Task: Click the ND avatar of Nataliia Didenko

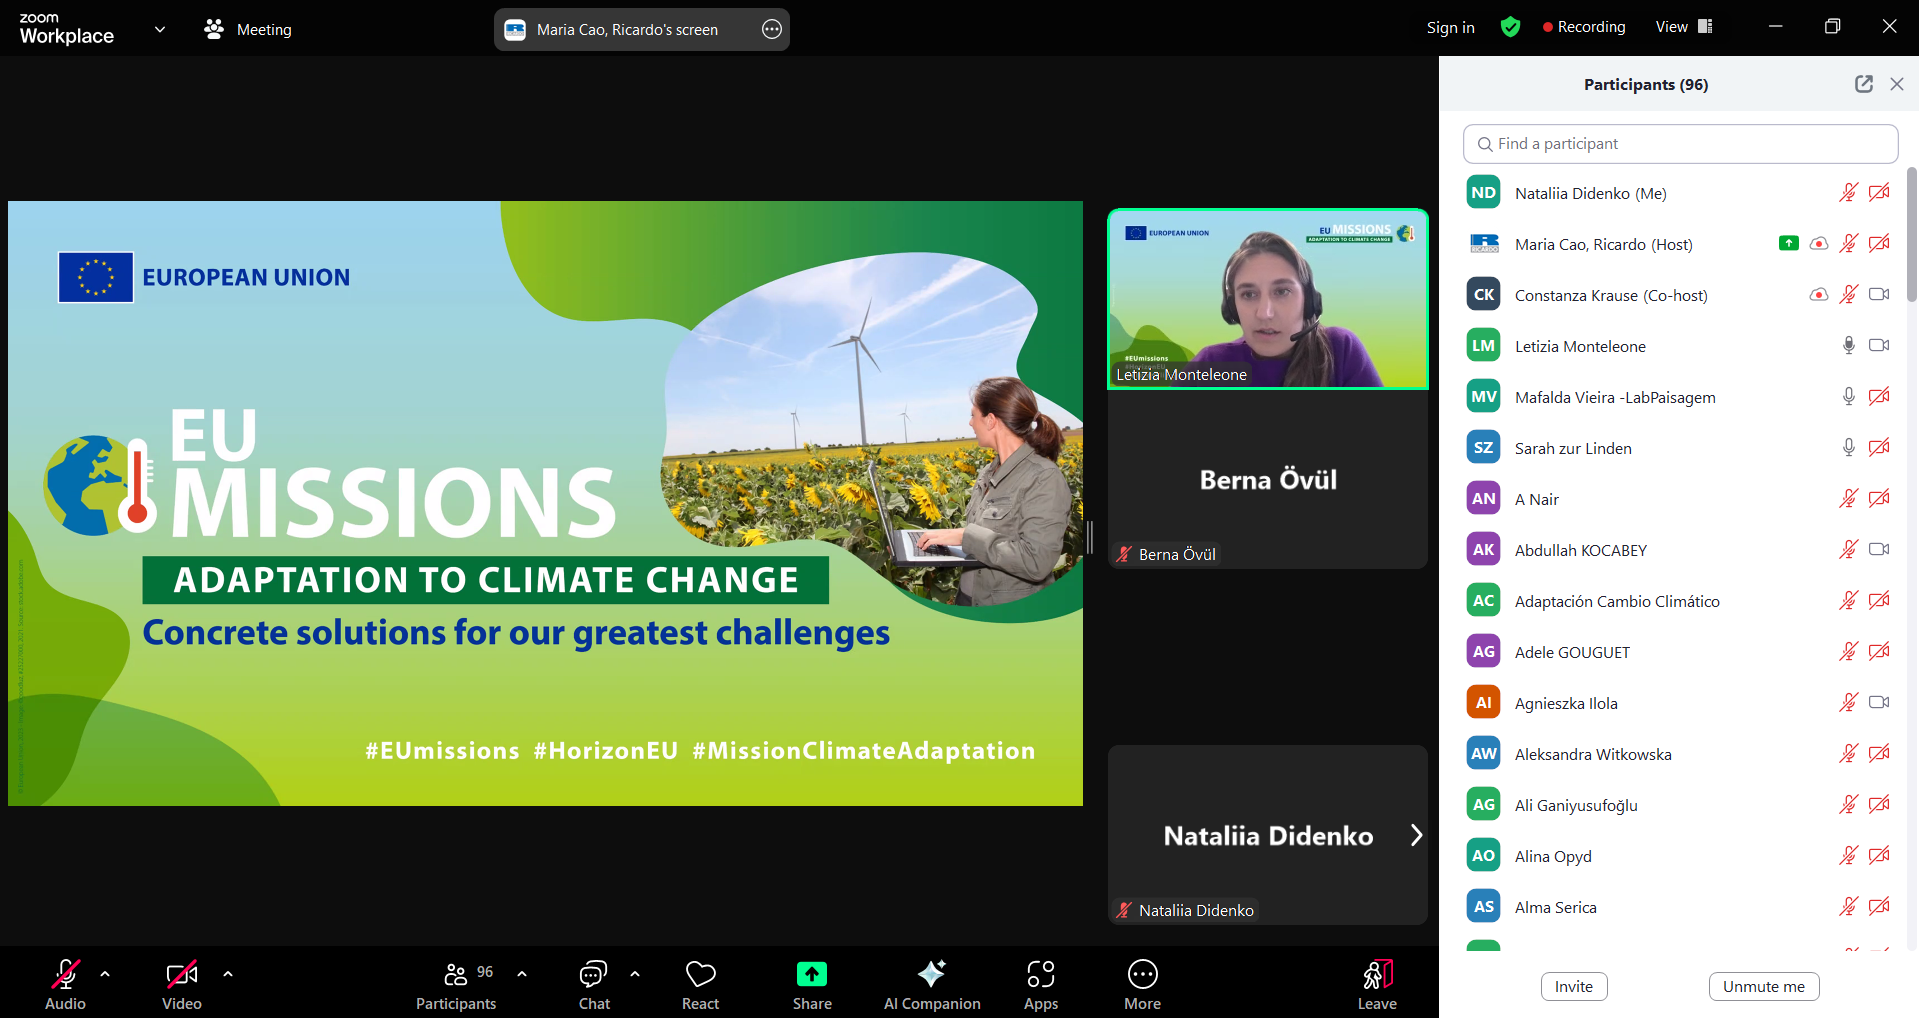Action: [1484, 192]
